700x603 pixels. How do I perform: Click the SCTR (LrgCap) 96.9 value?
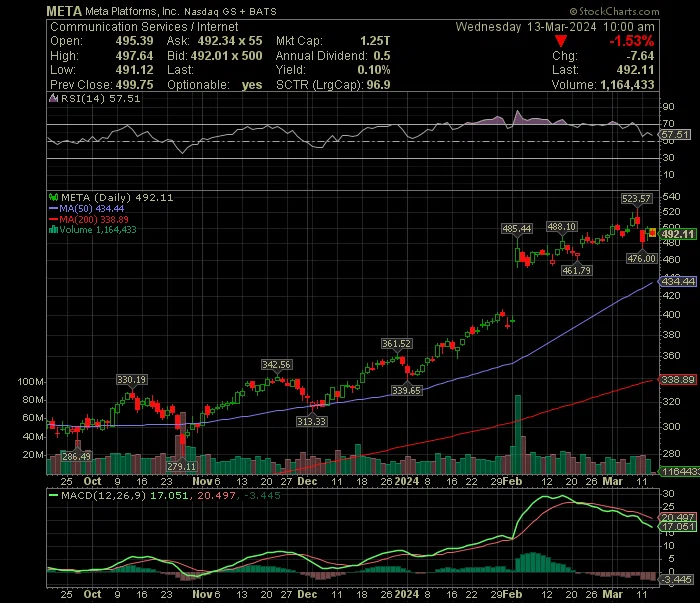pyautogui.click(x=378, y=85)
